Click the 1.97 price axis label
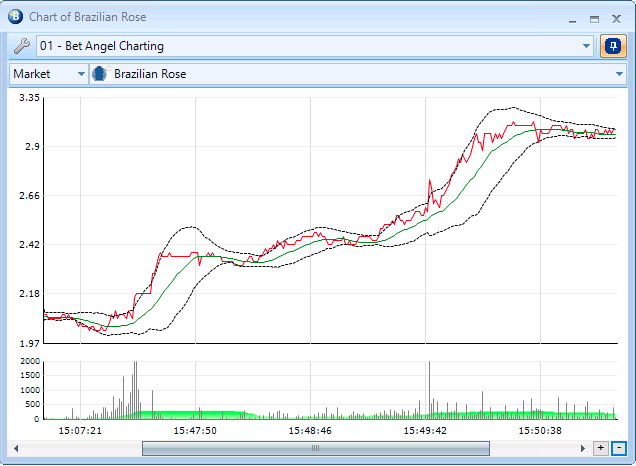Screen dimensions: 636x466 tap(29, 344)
